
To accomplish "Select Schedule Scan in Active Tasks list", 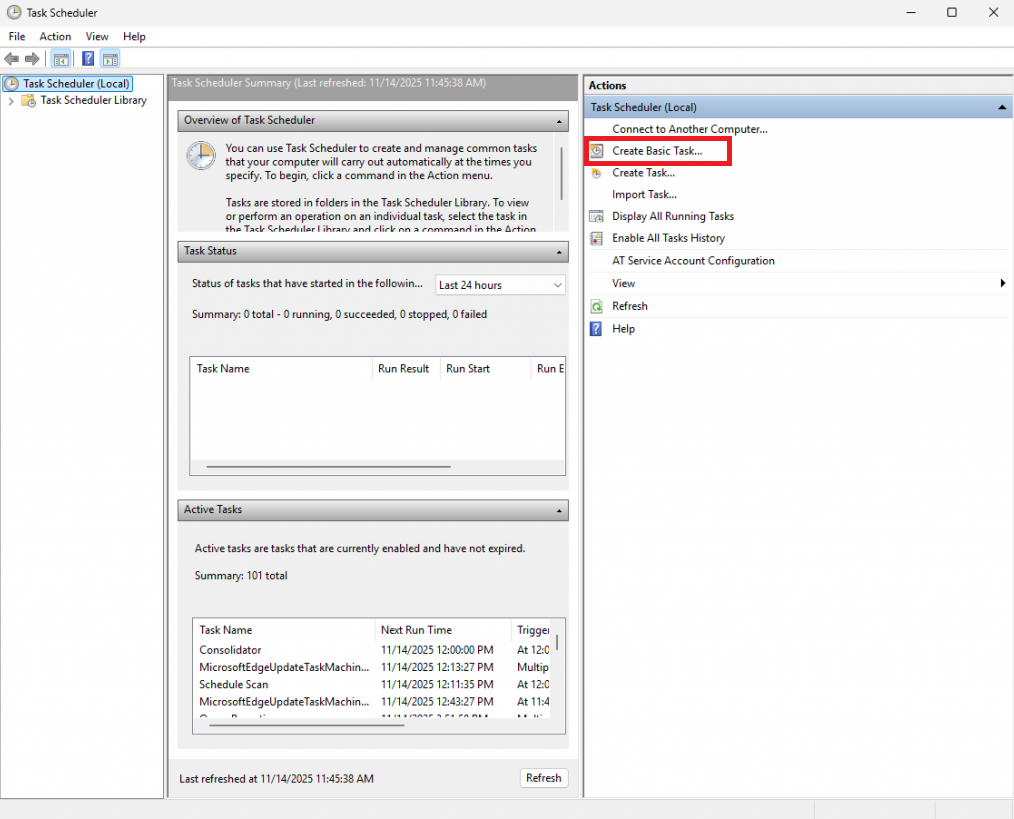I will pyautogui.click(x=233, y=684).
